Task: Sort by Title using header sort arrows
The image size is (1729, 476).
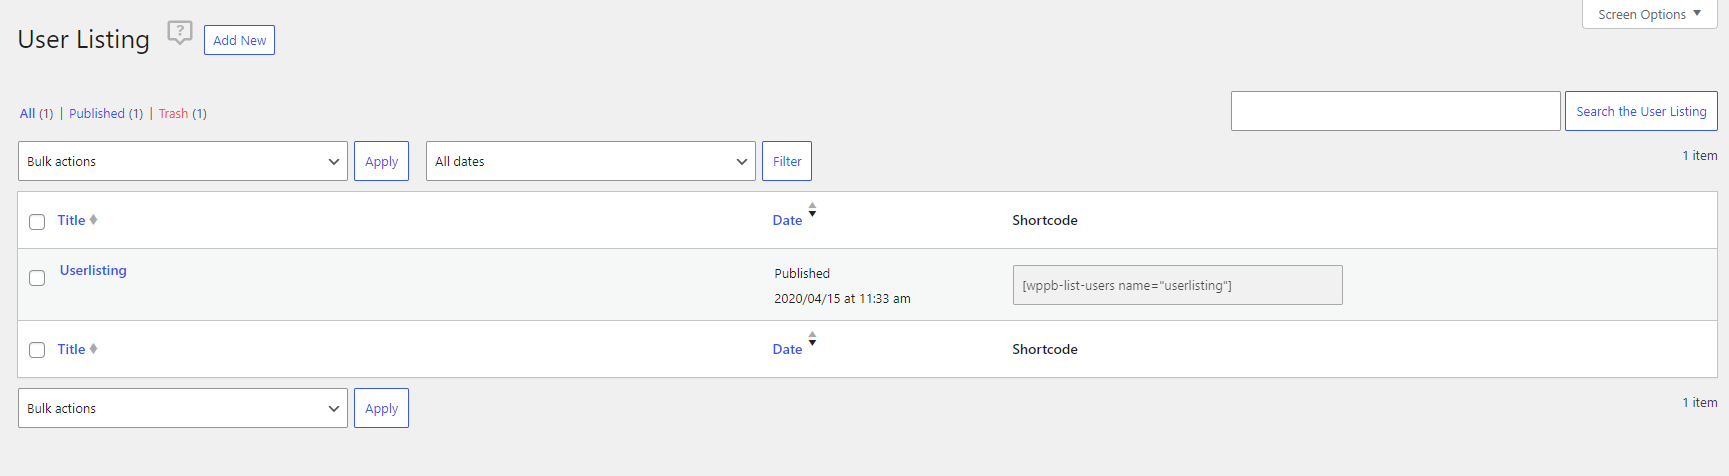Action: coord(93,220)
